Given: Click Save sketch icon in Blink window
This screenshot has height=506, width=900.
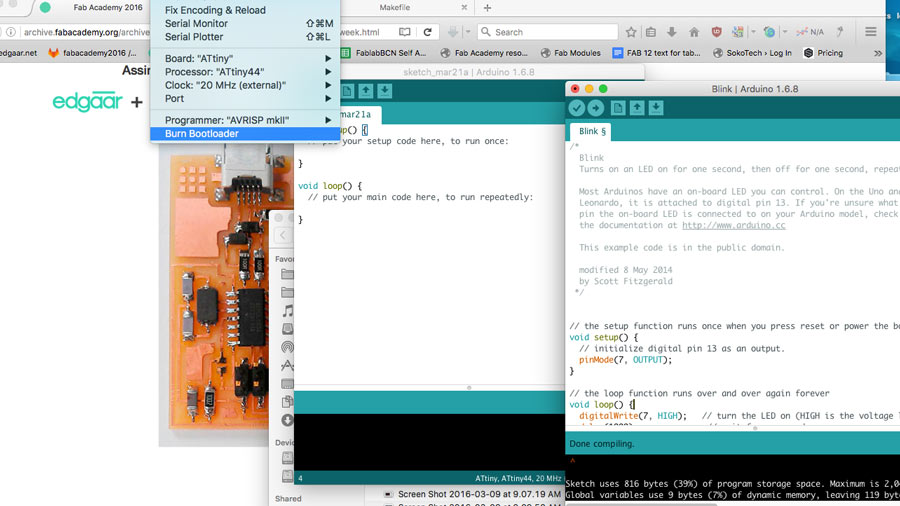Looking at the screenshot, I should (655, 108).
